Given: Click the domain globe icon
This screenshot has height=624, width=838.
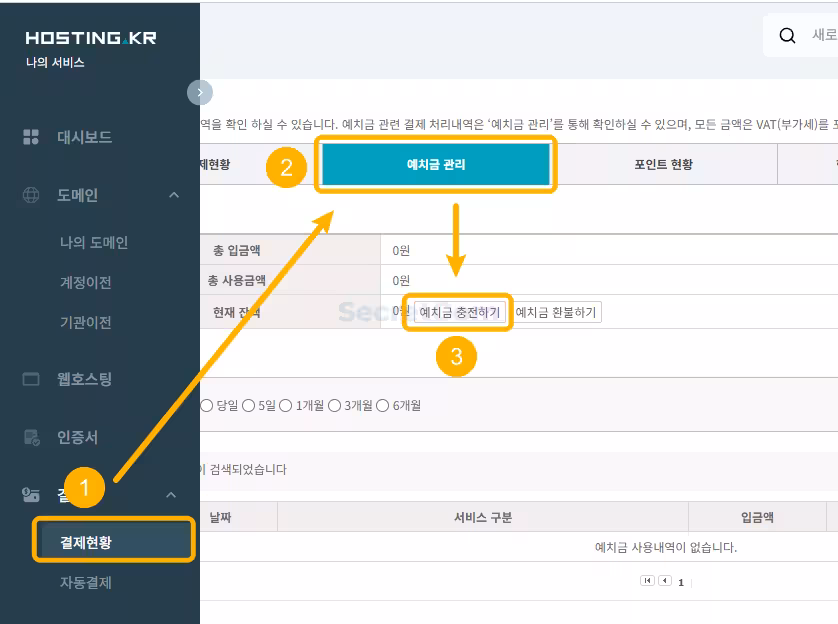Looking at the screenshot, I should pyautogui.click(x=31, y=195).
